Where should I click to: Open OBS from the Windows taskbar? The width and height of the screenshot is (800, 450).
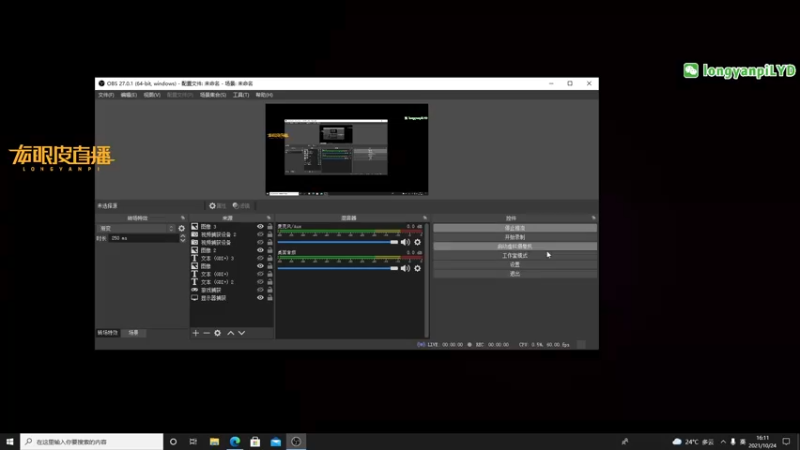click(296, 441)
